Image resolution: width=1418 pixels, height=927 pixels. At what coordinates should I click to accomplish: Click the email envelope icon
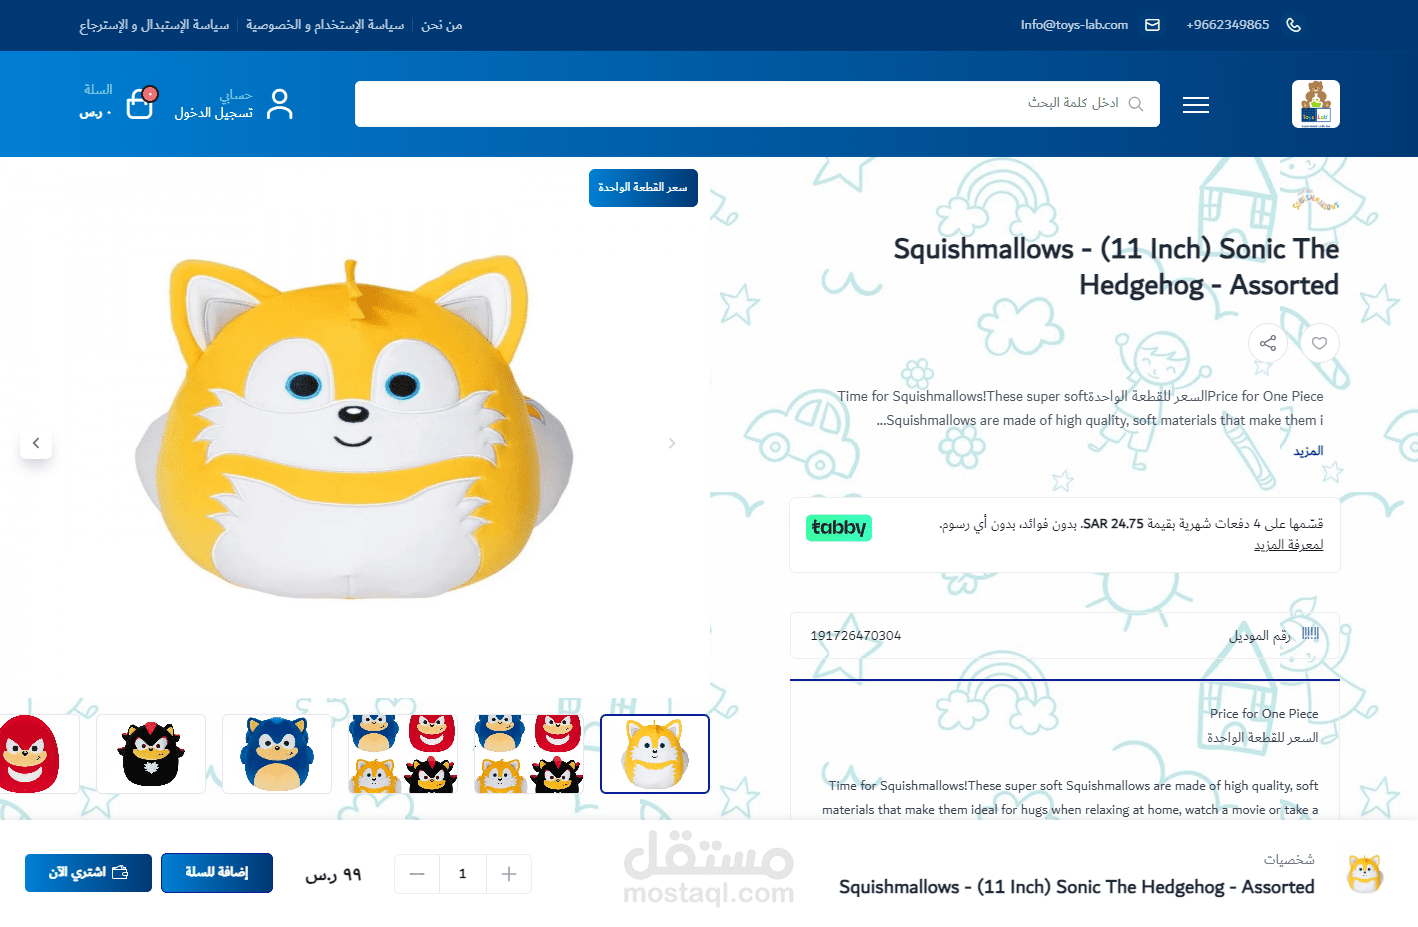(1153, 25)
